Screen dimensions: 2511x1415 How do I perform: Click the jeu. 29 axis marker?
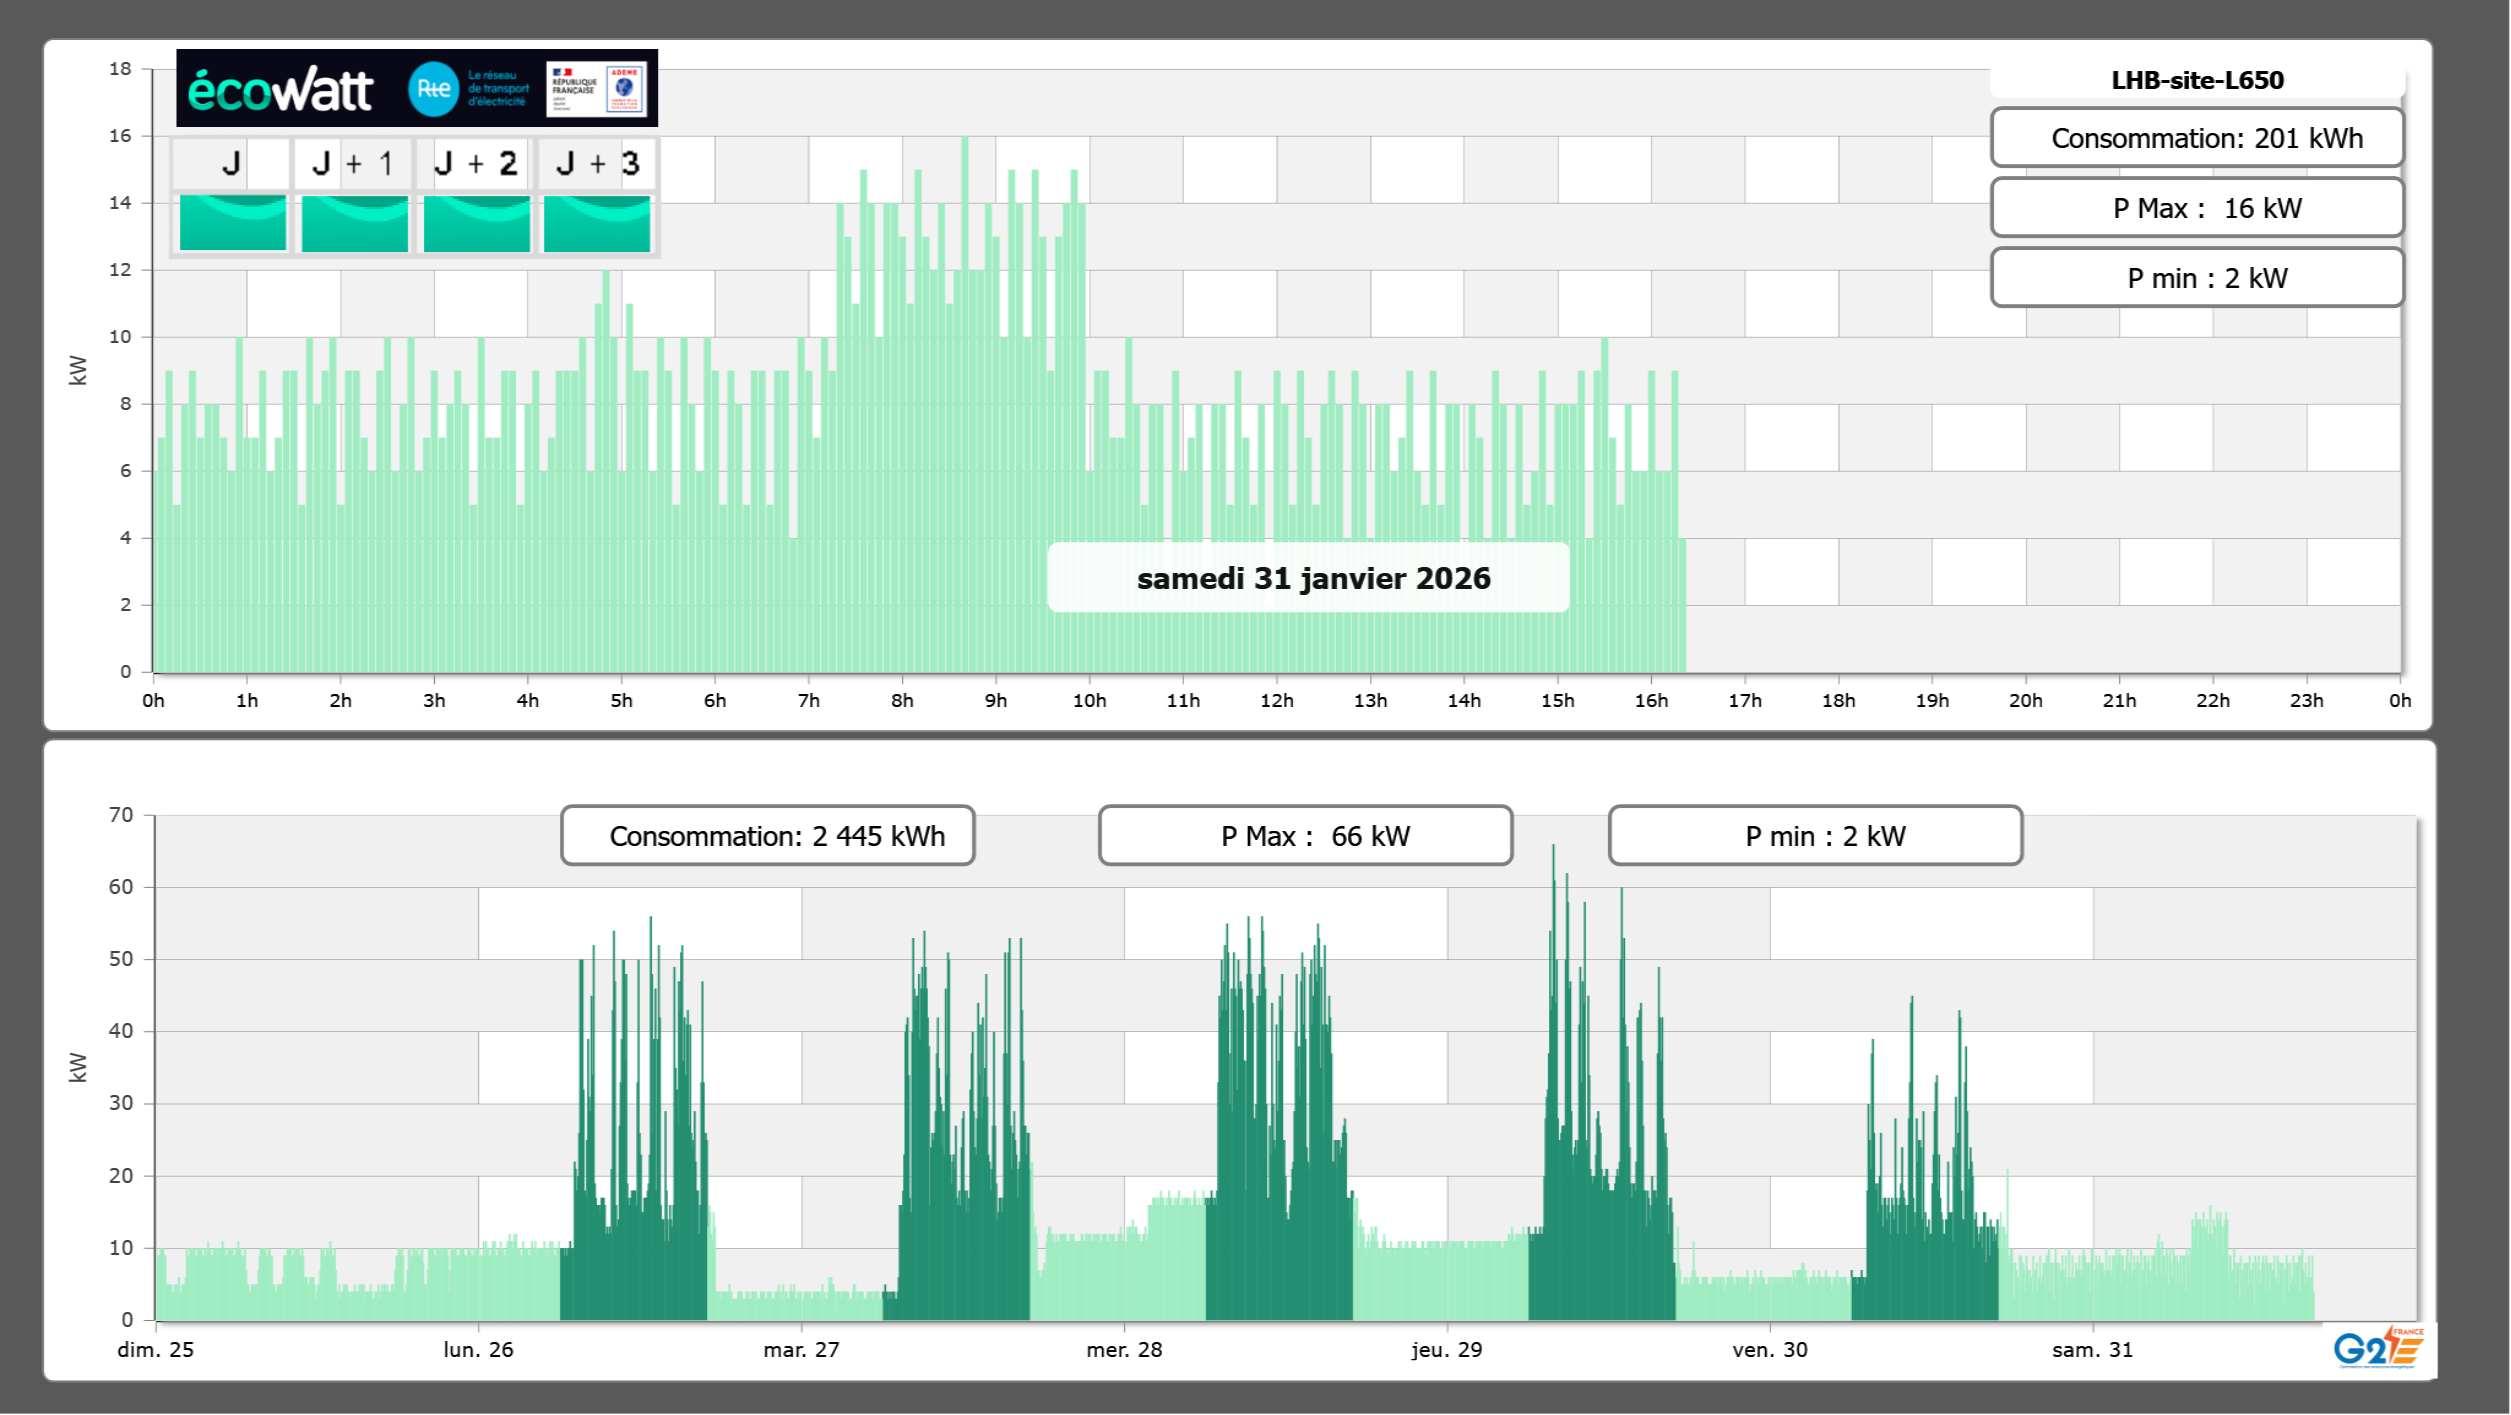click(1446, 1349)
